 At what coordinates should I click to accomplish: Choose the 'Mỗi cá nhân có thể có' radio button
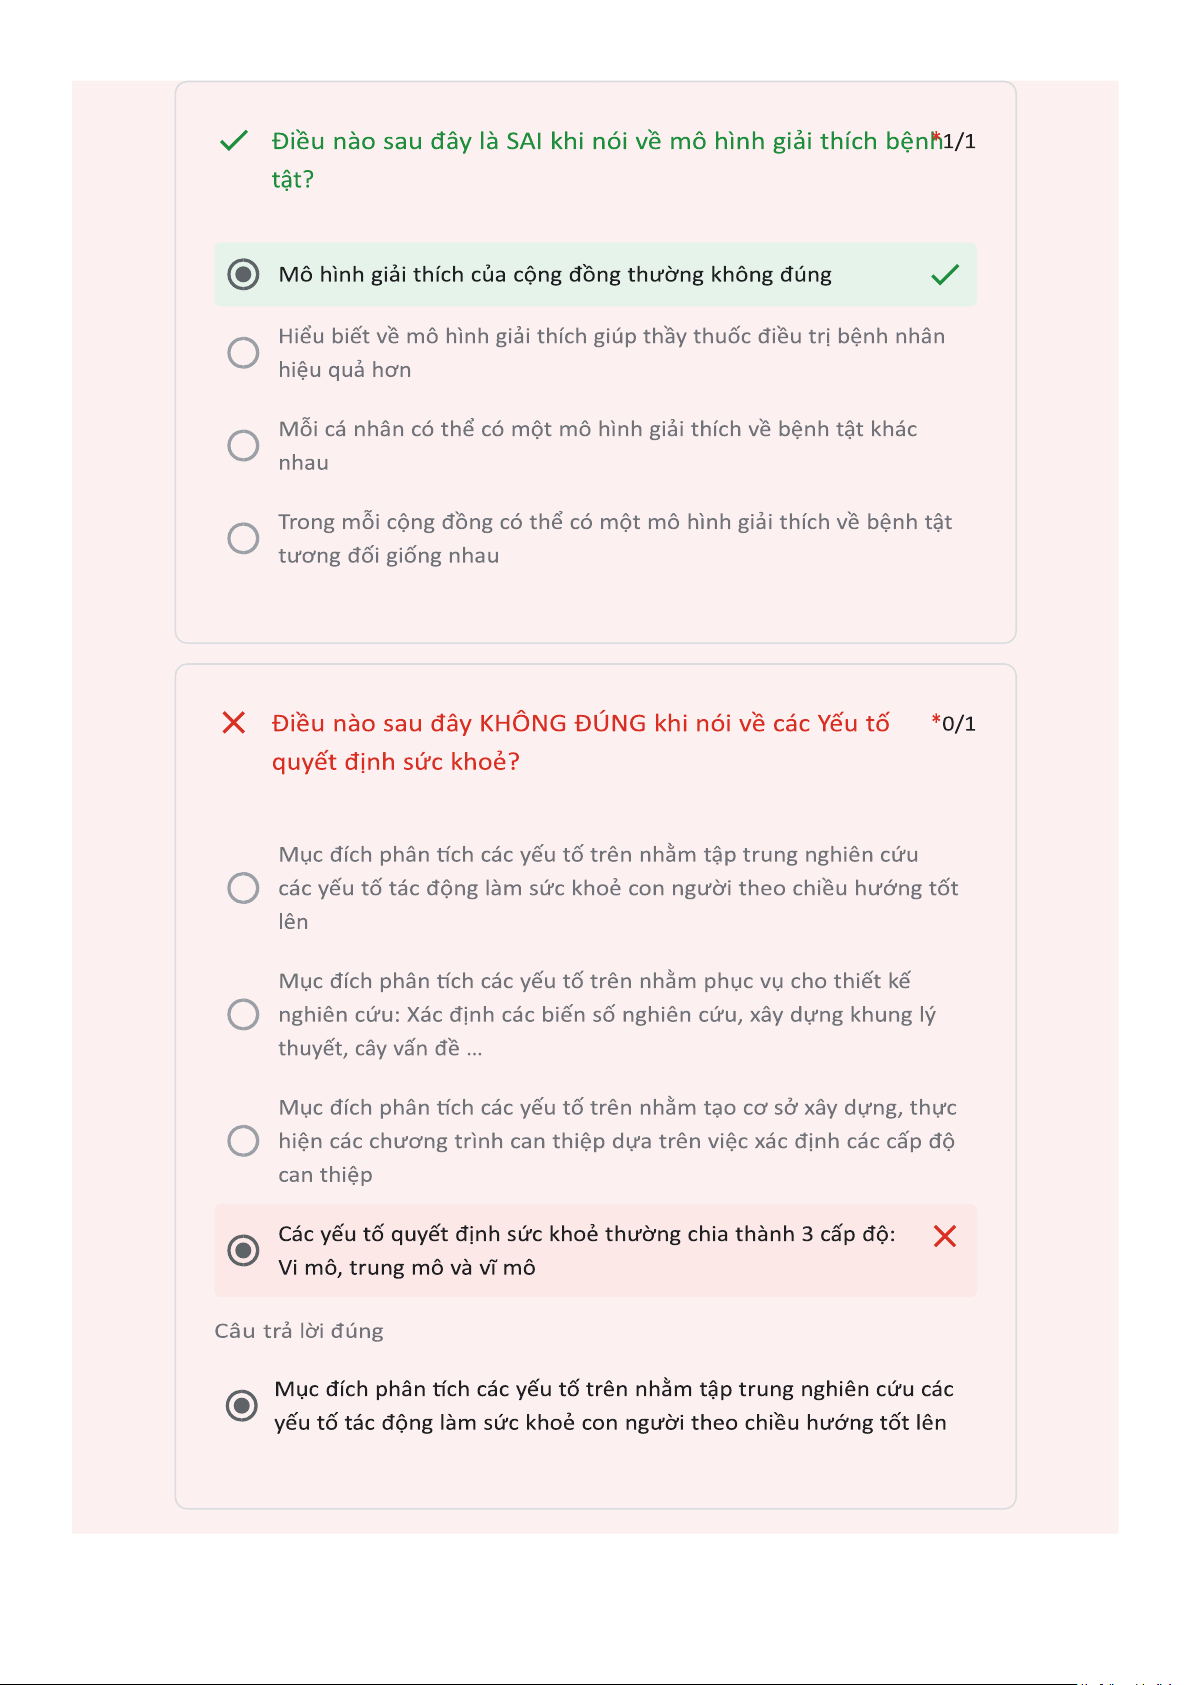coord(243,445)
